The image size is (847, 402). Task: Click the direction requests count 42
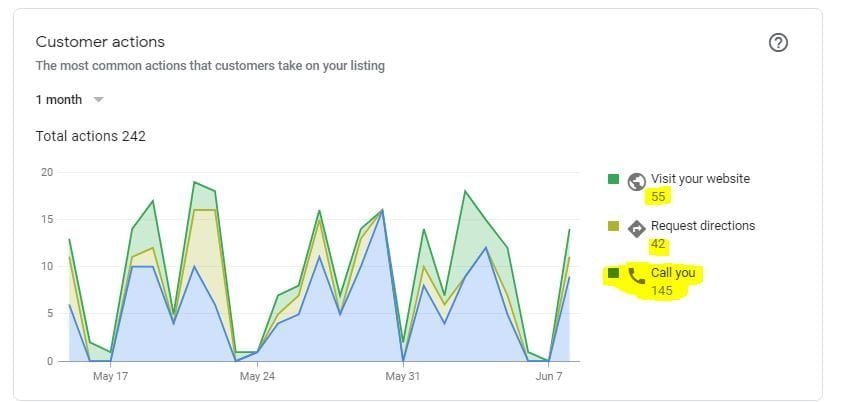pyautogui.click(x=658, y=244)
